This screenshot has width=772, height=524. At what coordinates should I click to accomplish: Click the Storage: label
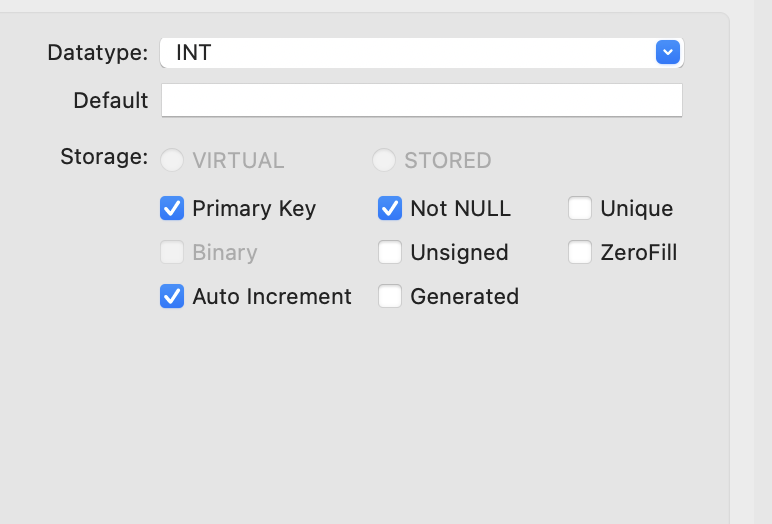pos(104,157)
